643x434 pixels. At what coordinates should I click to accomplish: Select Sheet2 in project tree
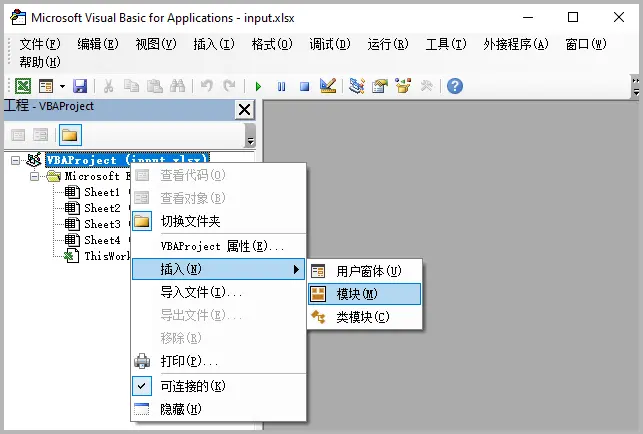pos(102,208)
